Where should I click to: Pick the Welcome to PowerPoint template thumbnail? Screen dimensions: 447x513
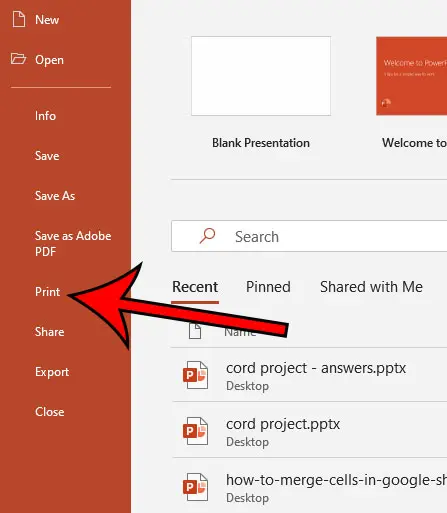click(x=412, y=76)
